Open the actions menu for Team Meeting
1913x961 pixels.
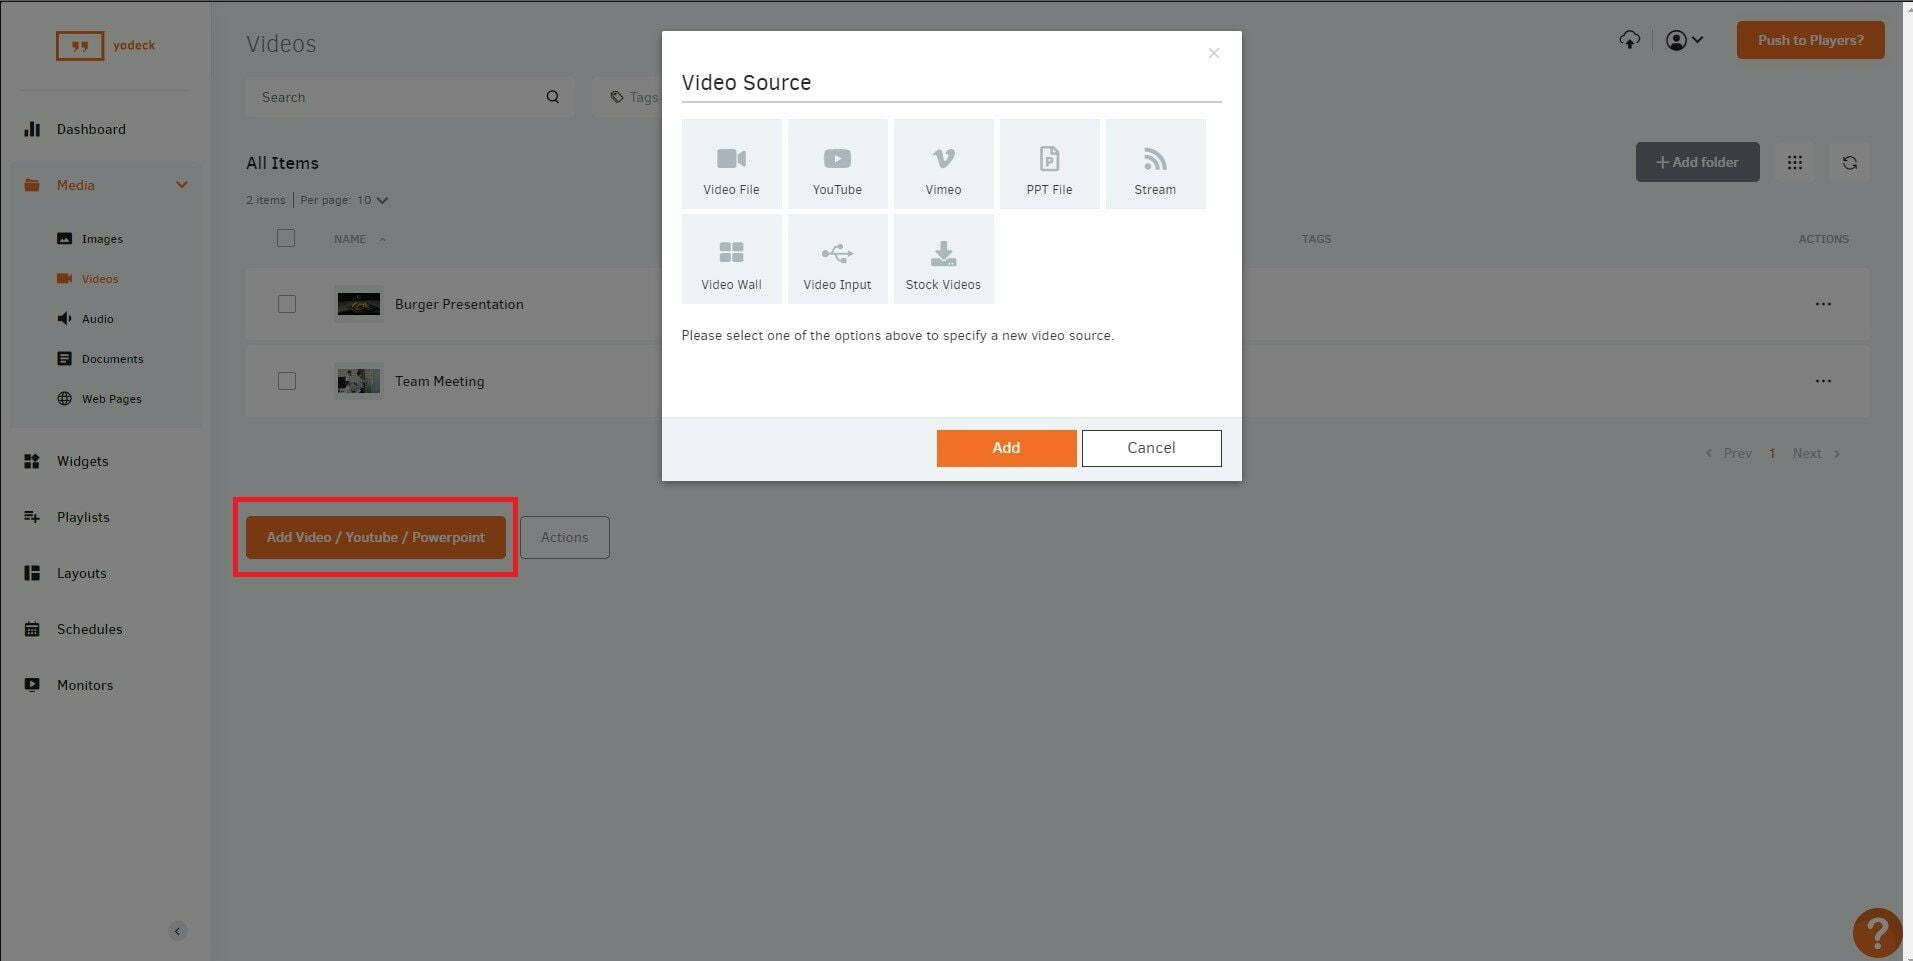coord(1823,381)
